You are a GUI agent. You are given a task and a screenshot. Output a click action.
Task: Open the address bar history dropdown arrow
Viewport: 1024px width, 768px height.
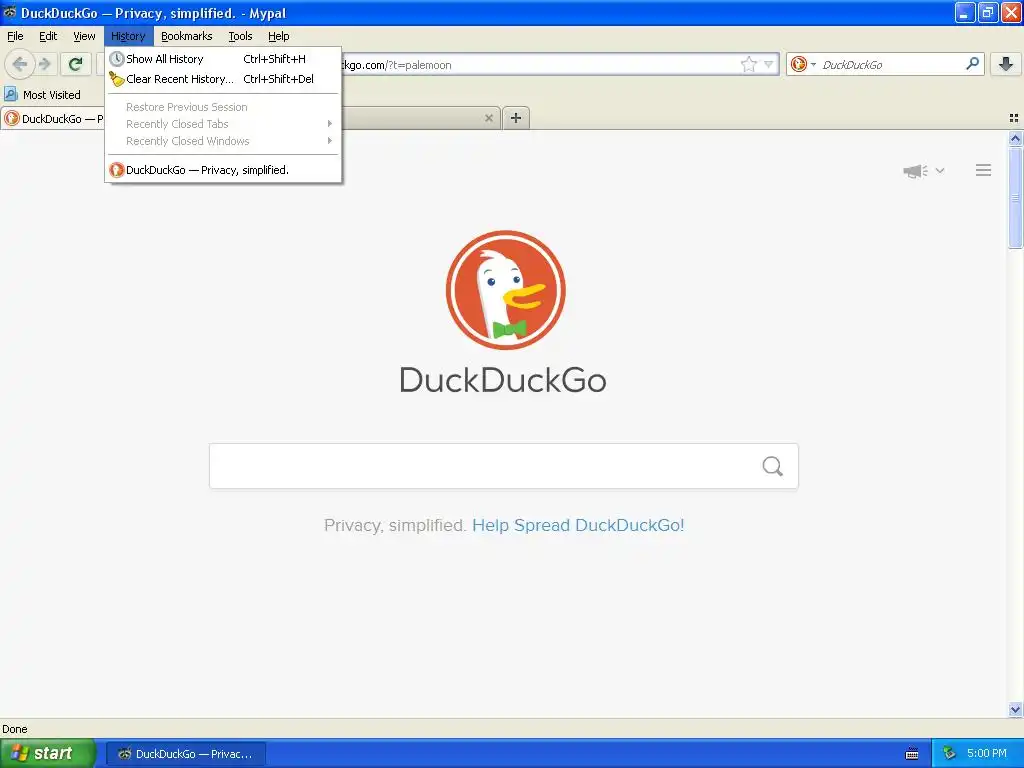[769, 64]
